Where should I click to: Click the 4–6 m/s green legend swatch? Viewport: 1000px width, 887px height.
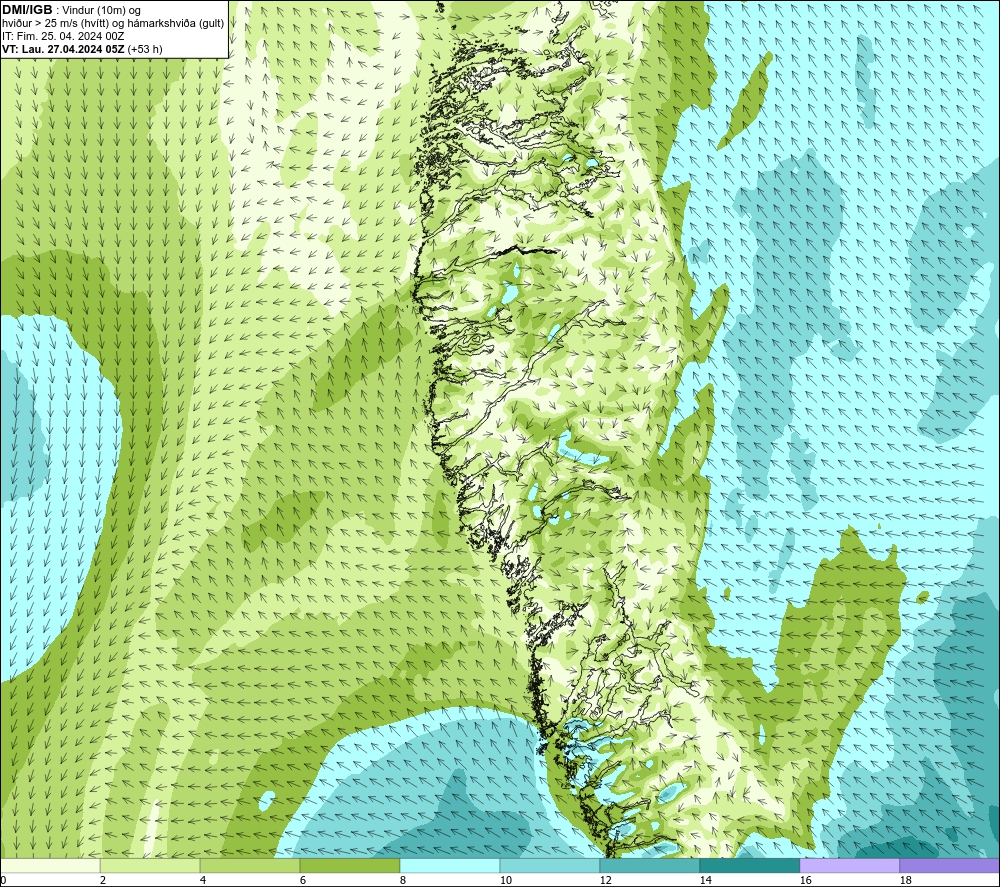[x=250, y=865]
